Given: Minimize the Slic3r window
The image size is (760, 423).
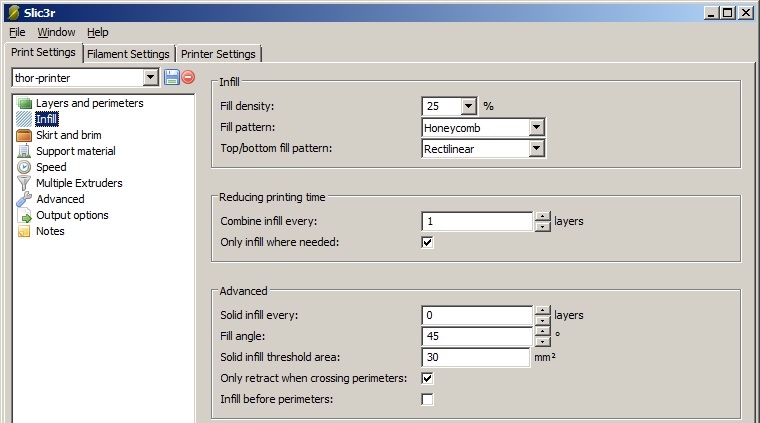Looking at the screenshot, I should click(711, 13).
